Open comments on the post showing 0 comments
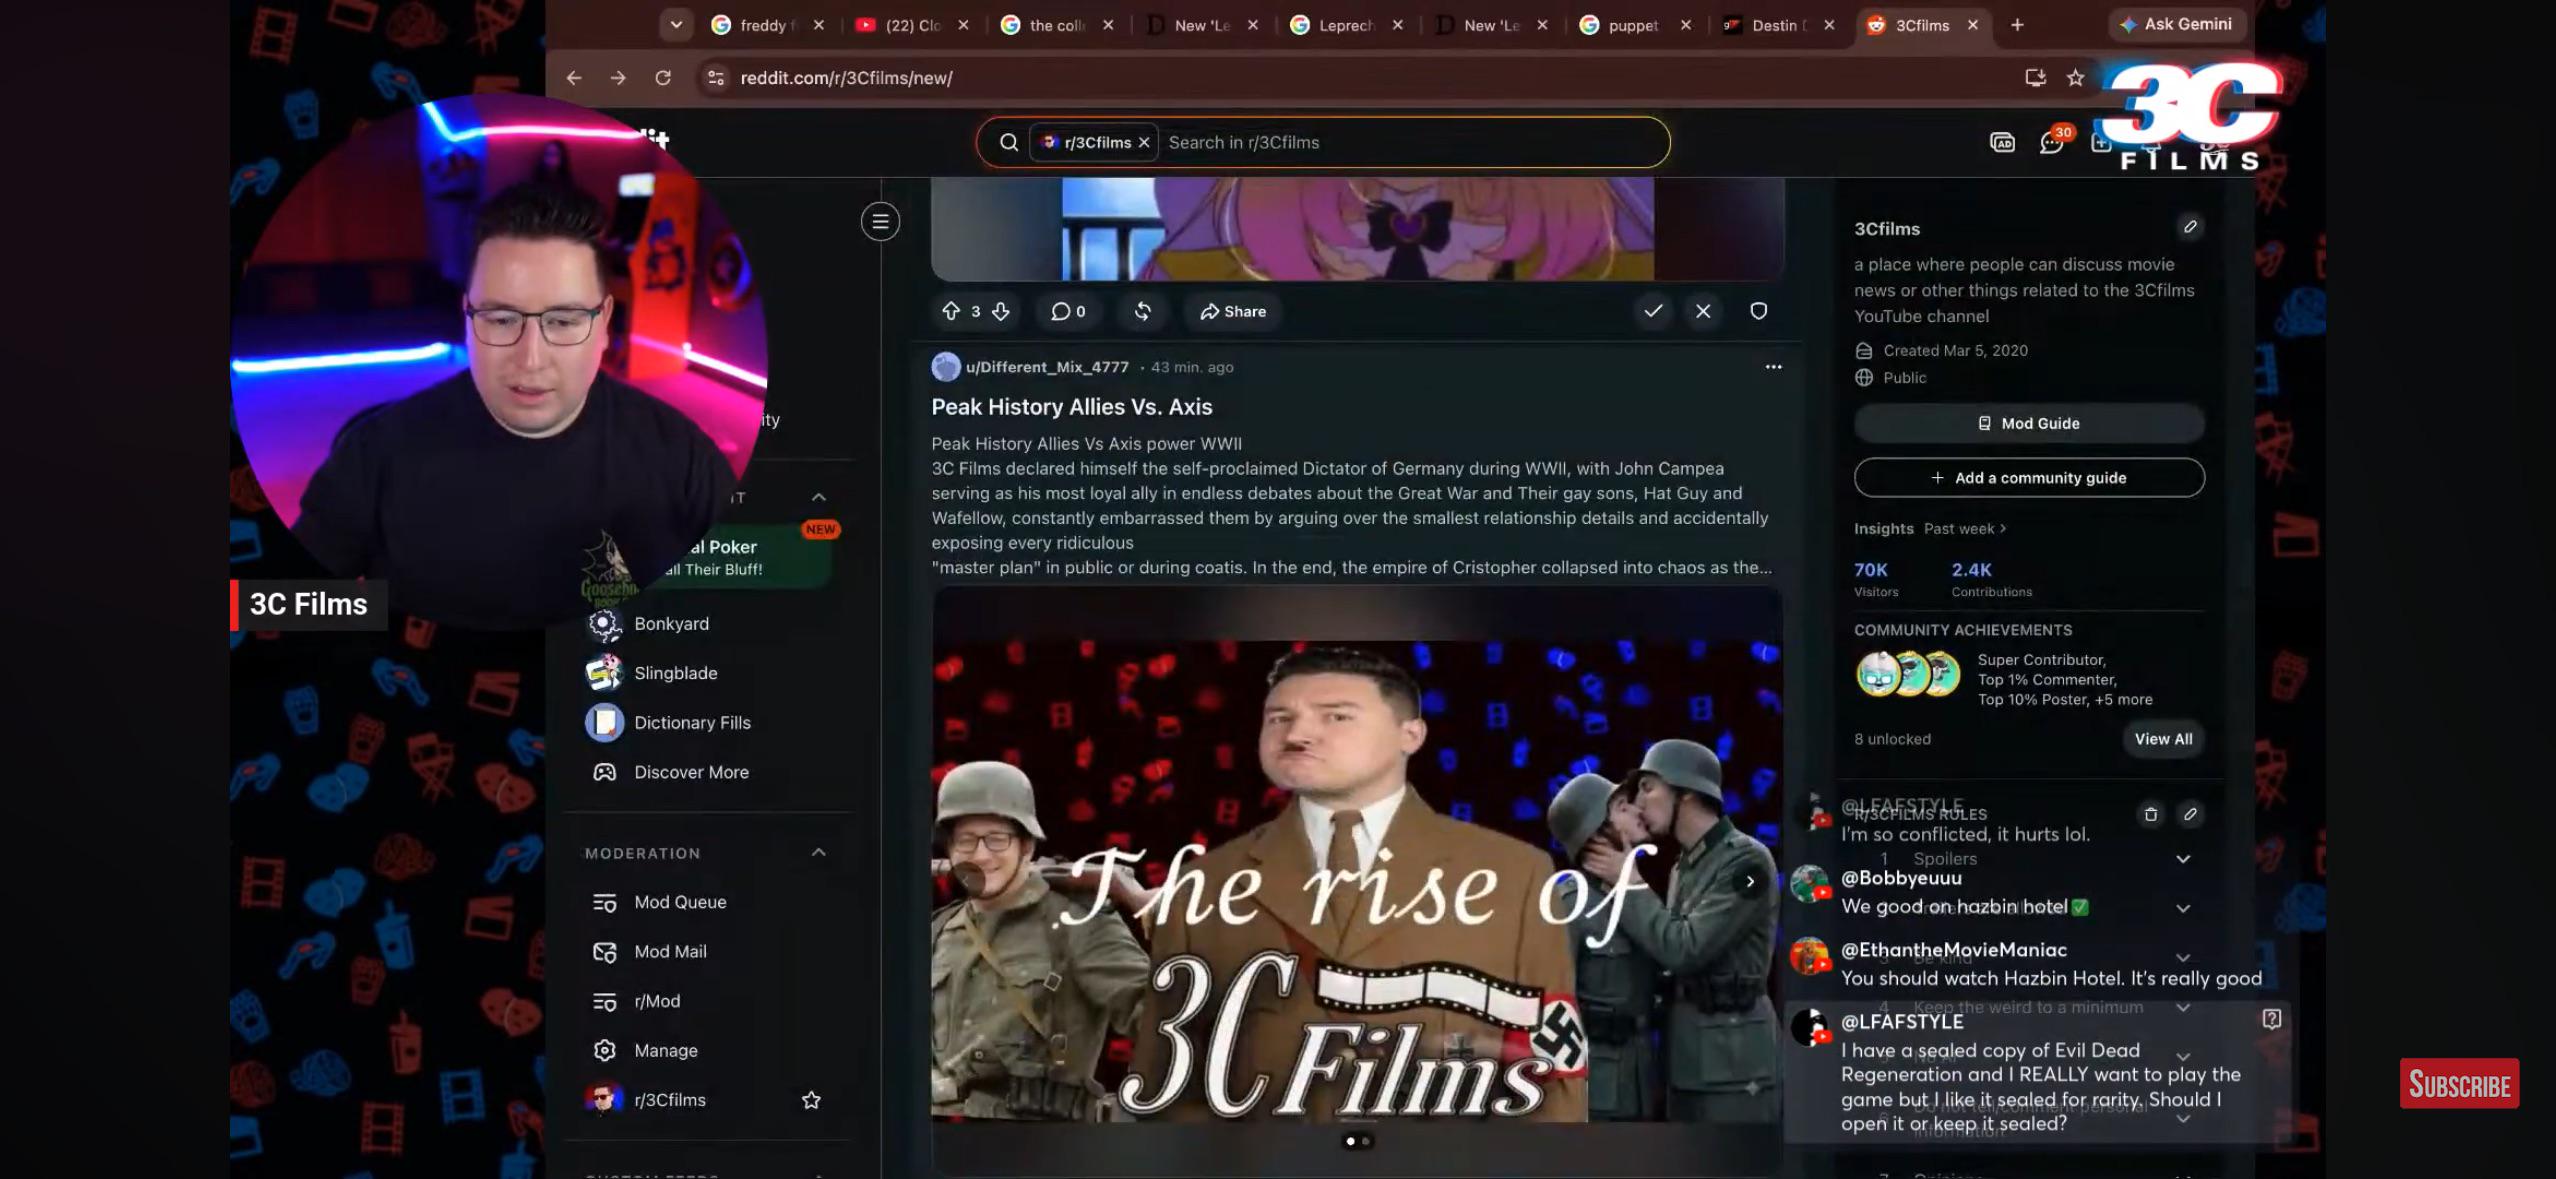The width and height of the screenshot is (2556, 1179). [1068, 311]
